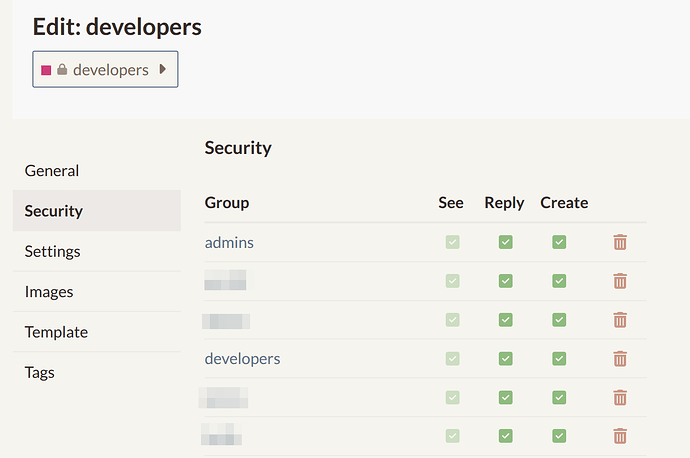Toggle See permission for admins
Viewport: 690px width, 458px height.
[452, 242]
